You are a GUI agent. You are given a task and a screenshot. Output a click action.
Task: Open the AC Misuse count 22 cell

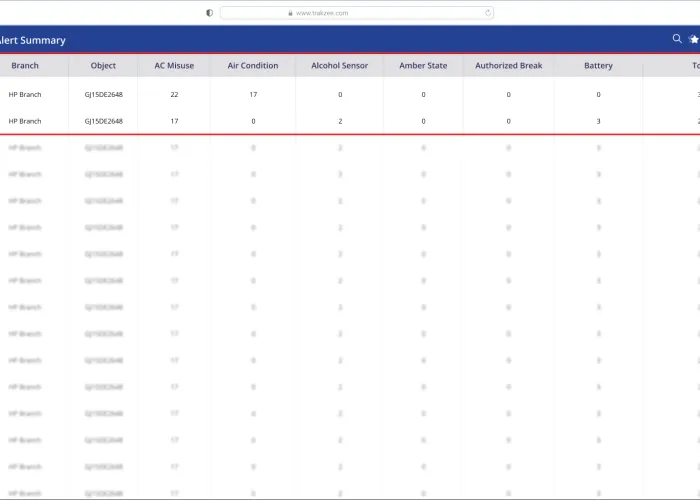[174, 94]
